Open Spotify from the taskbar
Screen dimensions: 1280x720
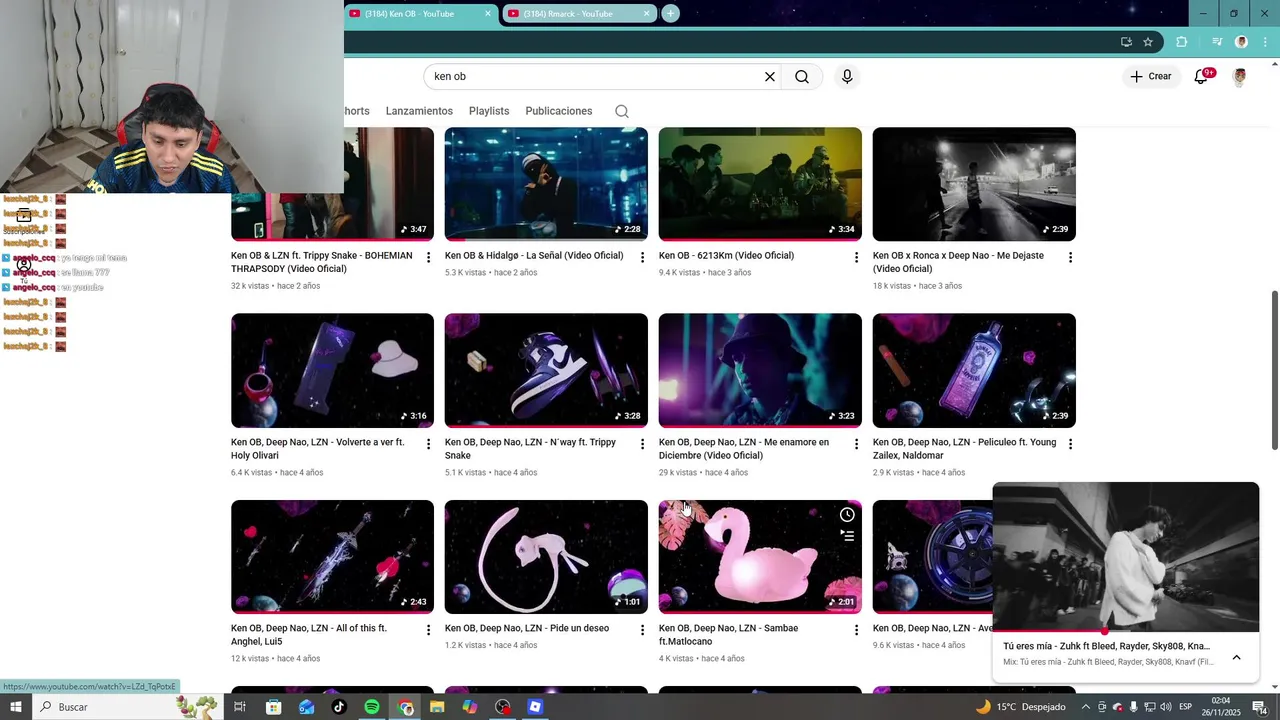pyautogui.click(x=372, y=707)
